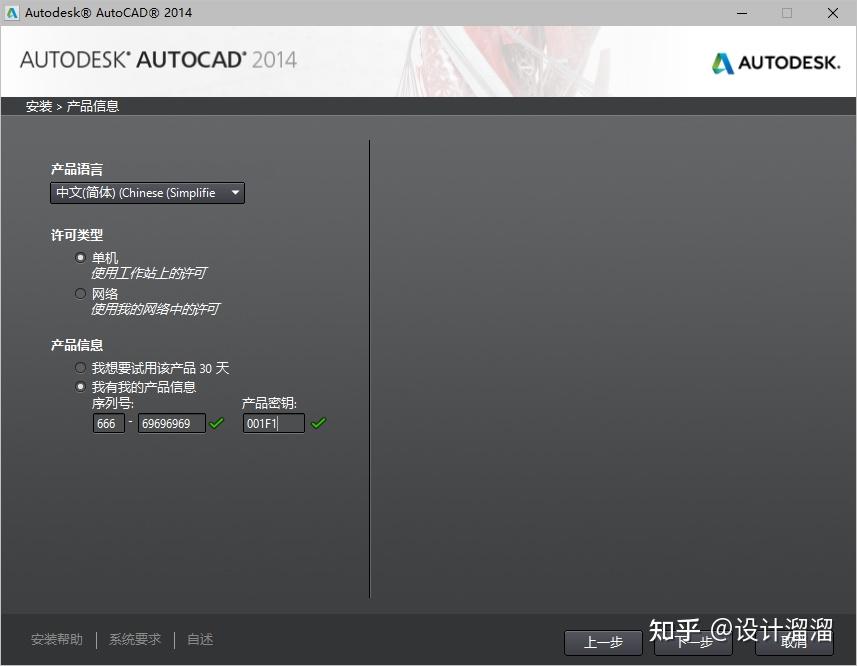
Task: Open the 自述 link
Action: point(199,638)
